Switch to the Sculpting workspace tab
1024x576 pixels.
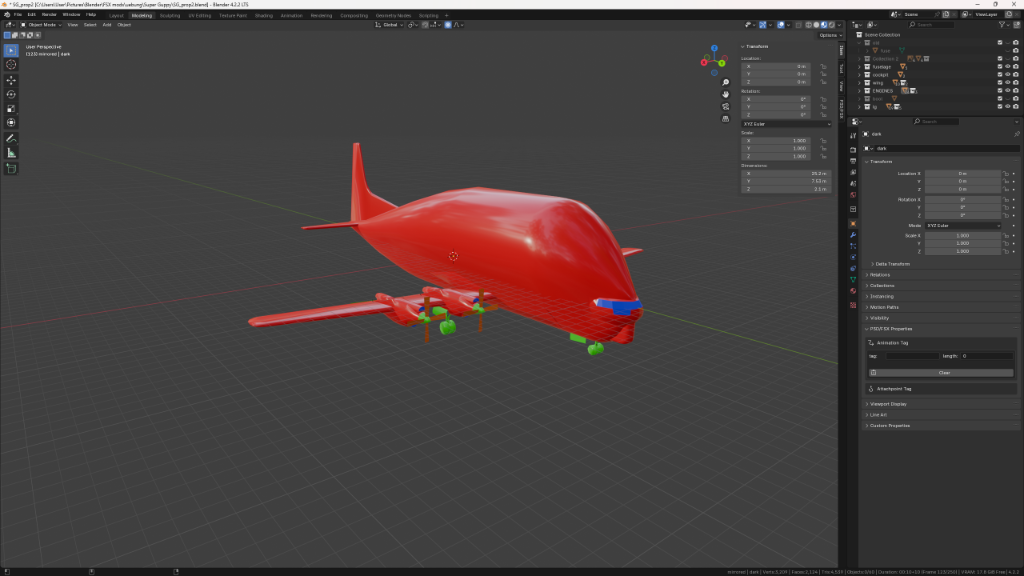pos(170,16)
